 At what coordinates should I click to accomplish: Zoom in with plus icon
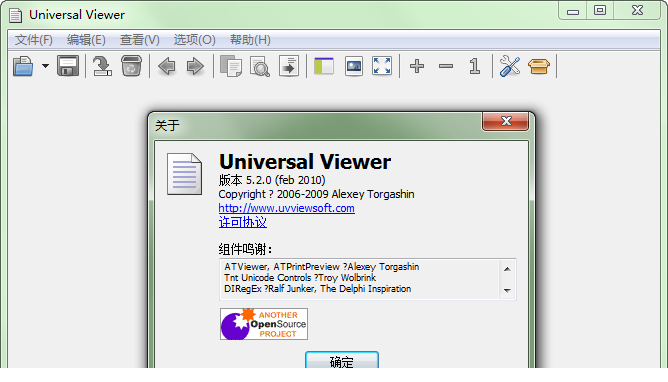417,66
